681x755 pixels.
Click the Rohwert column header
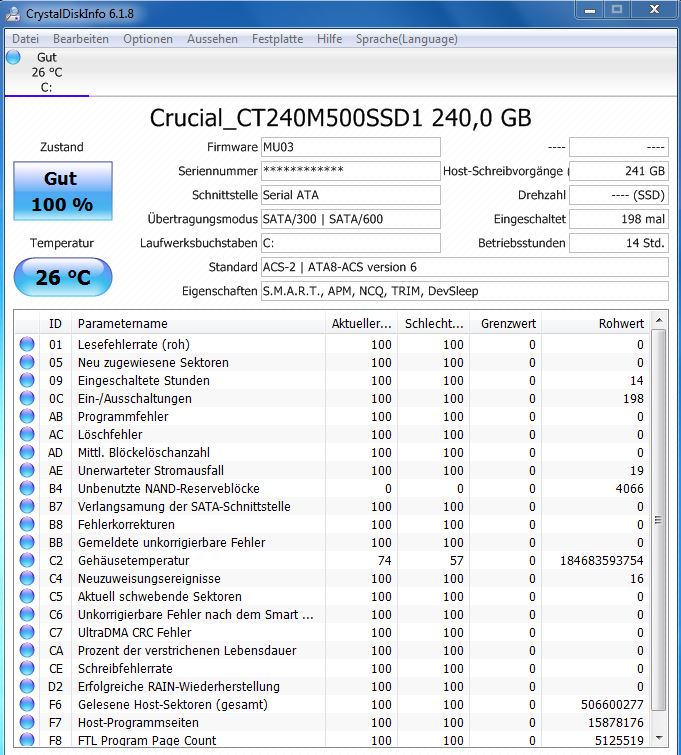(x=595, y=324)
